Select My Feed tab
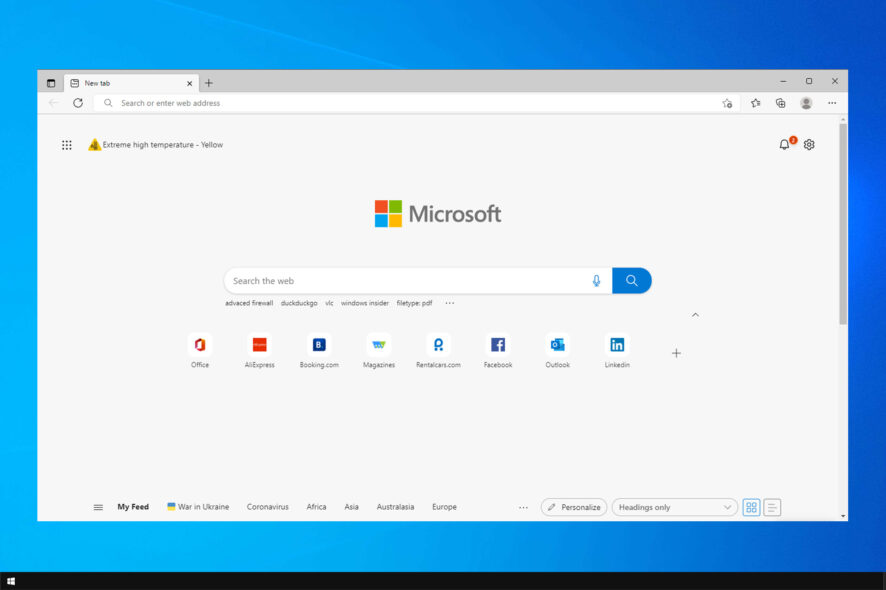Viewport: 886px width, 590px height. point(133,507)
